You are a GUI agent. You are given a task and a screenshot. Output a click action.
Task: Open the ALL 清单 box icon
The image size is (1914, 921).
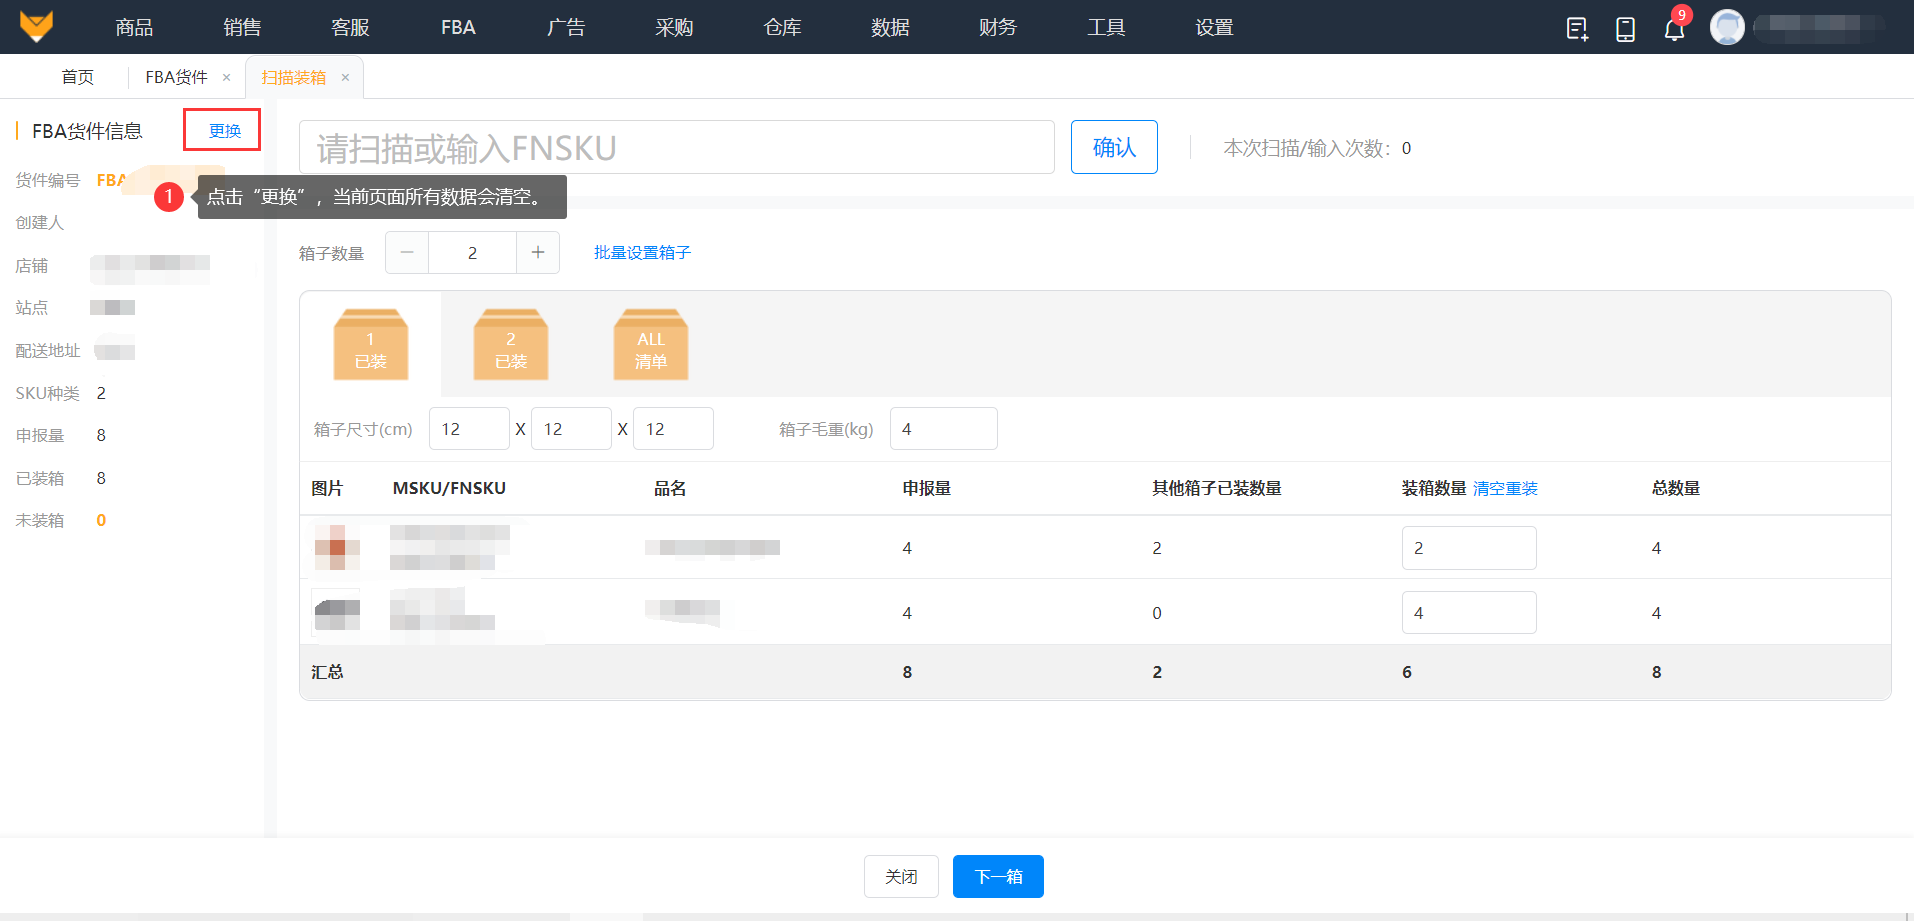[x=650, y=345]
